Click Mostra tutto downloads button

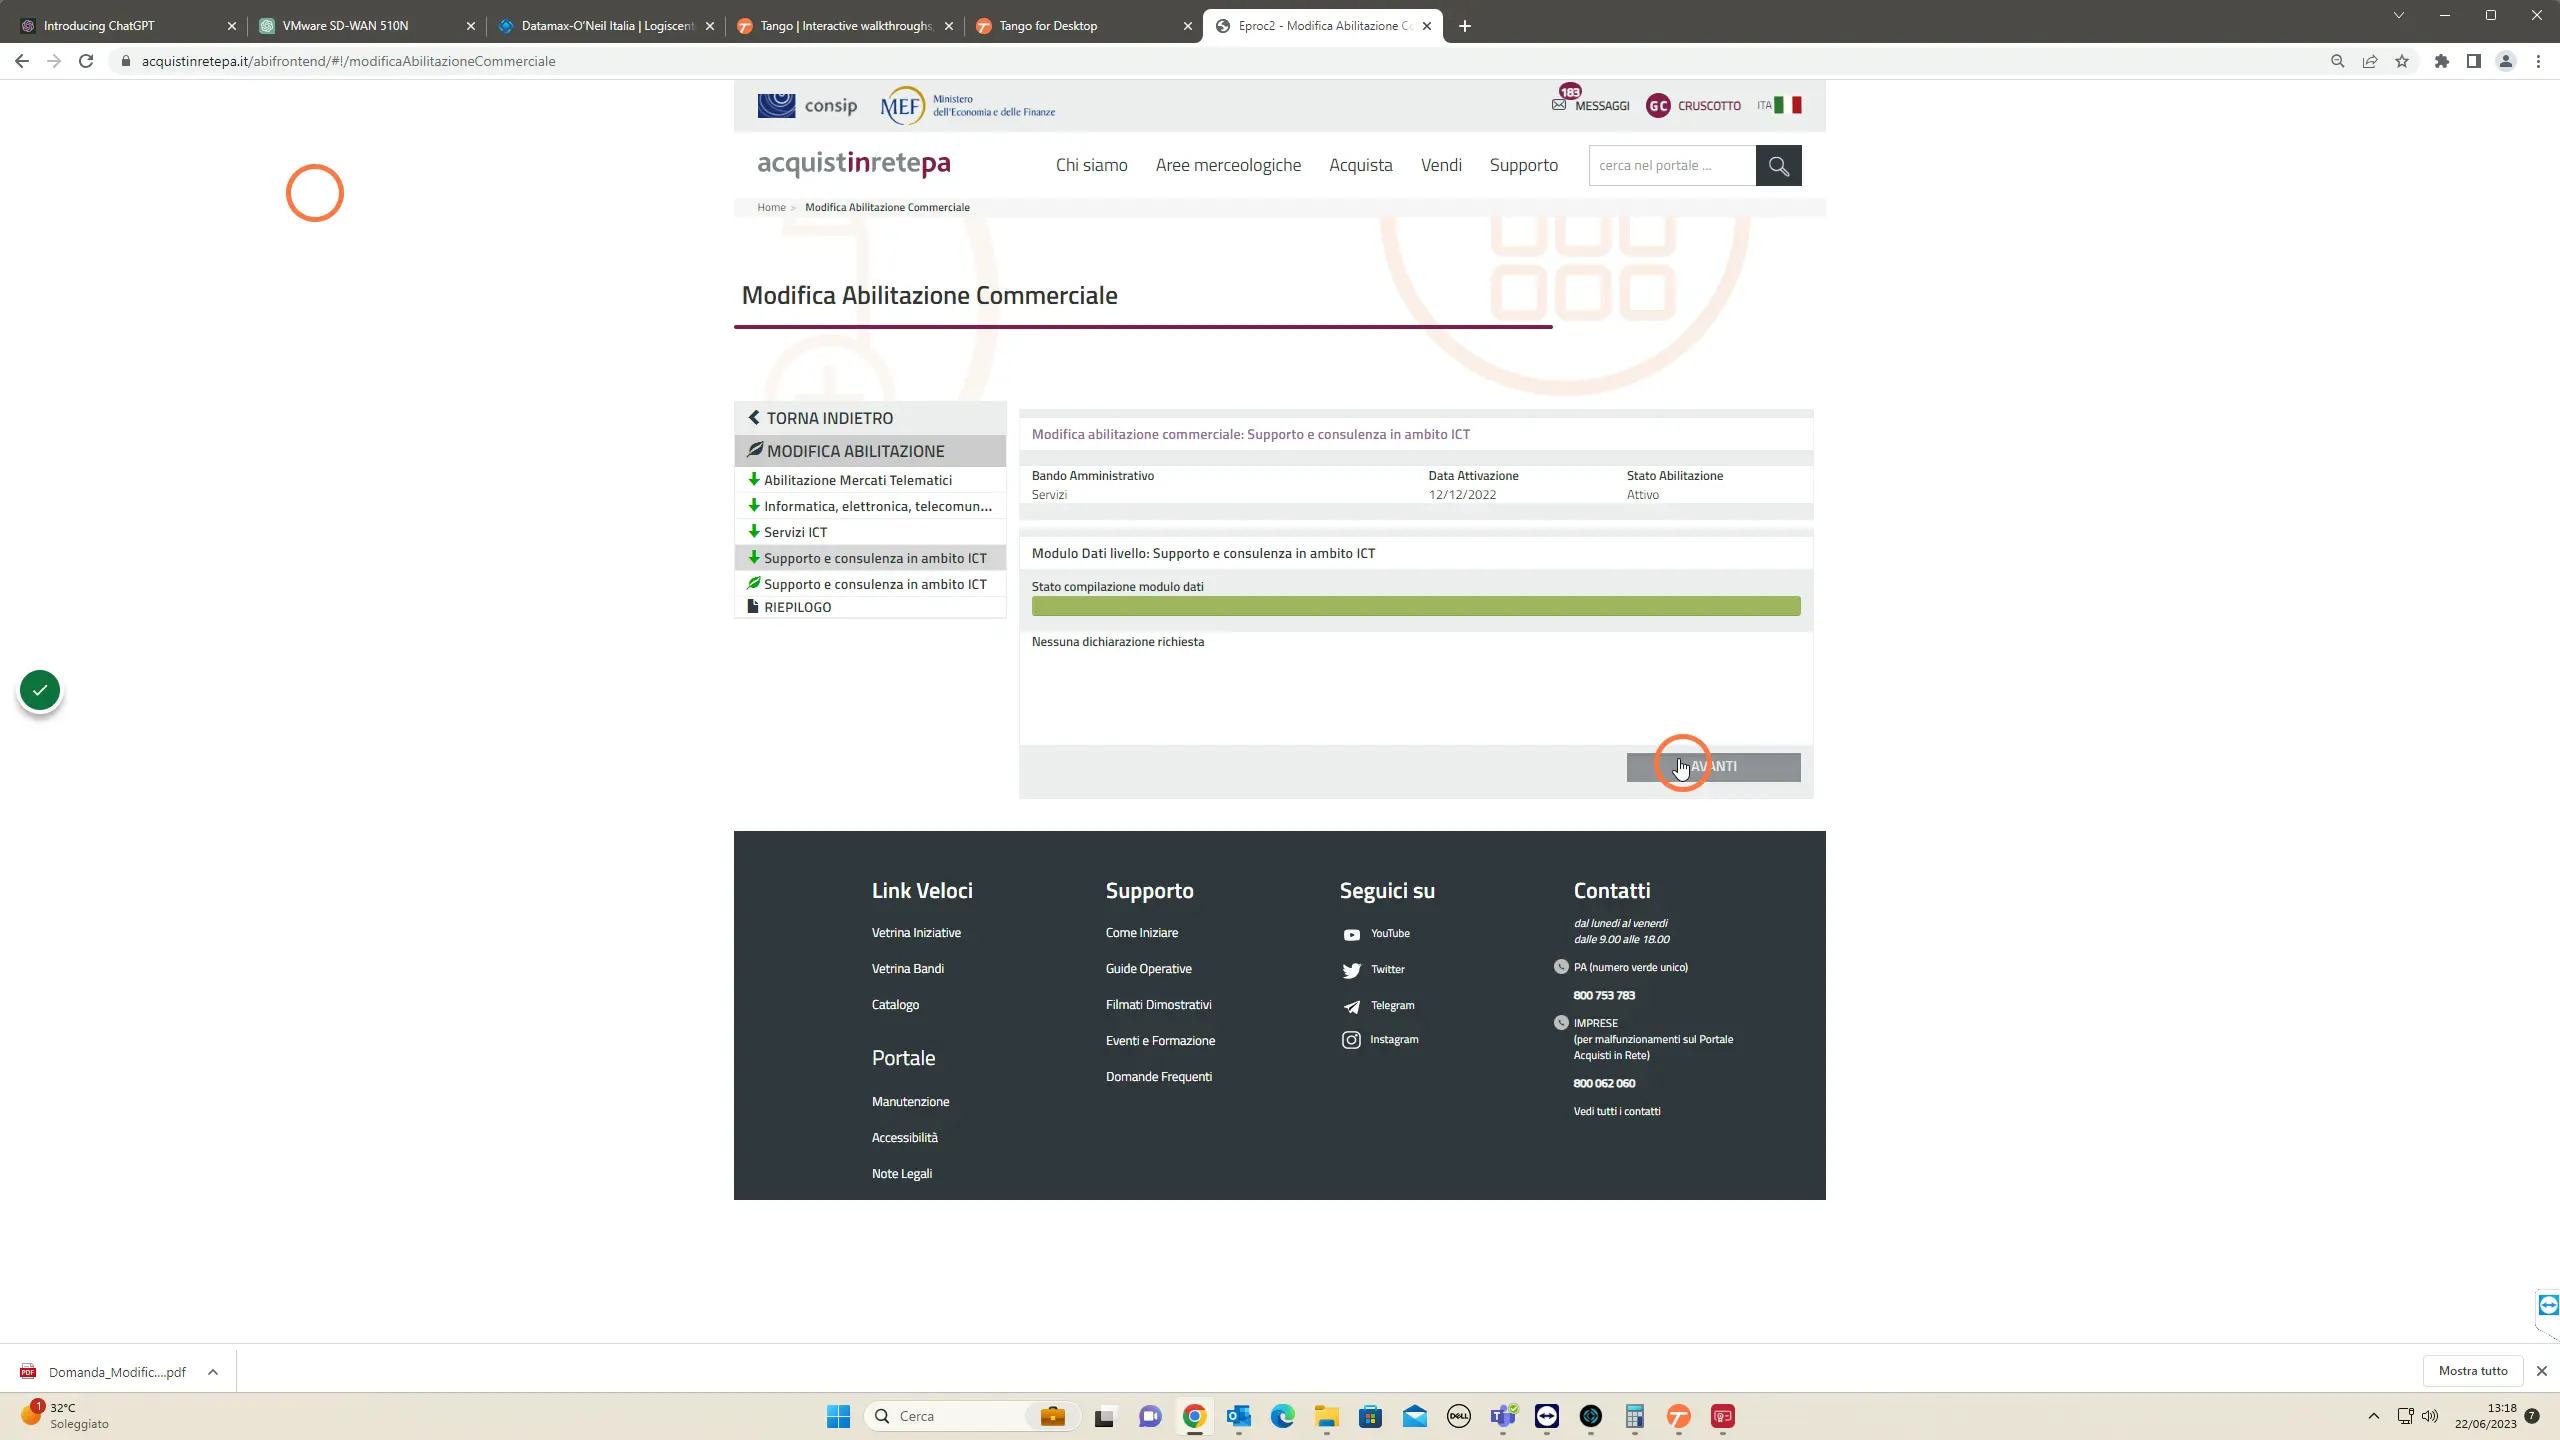point(2473,1371)
